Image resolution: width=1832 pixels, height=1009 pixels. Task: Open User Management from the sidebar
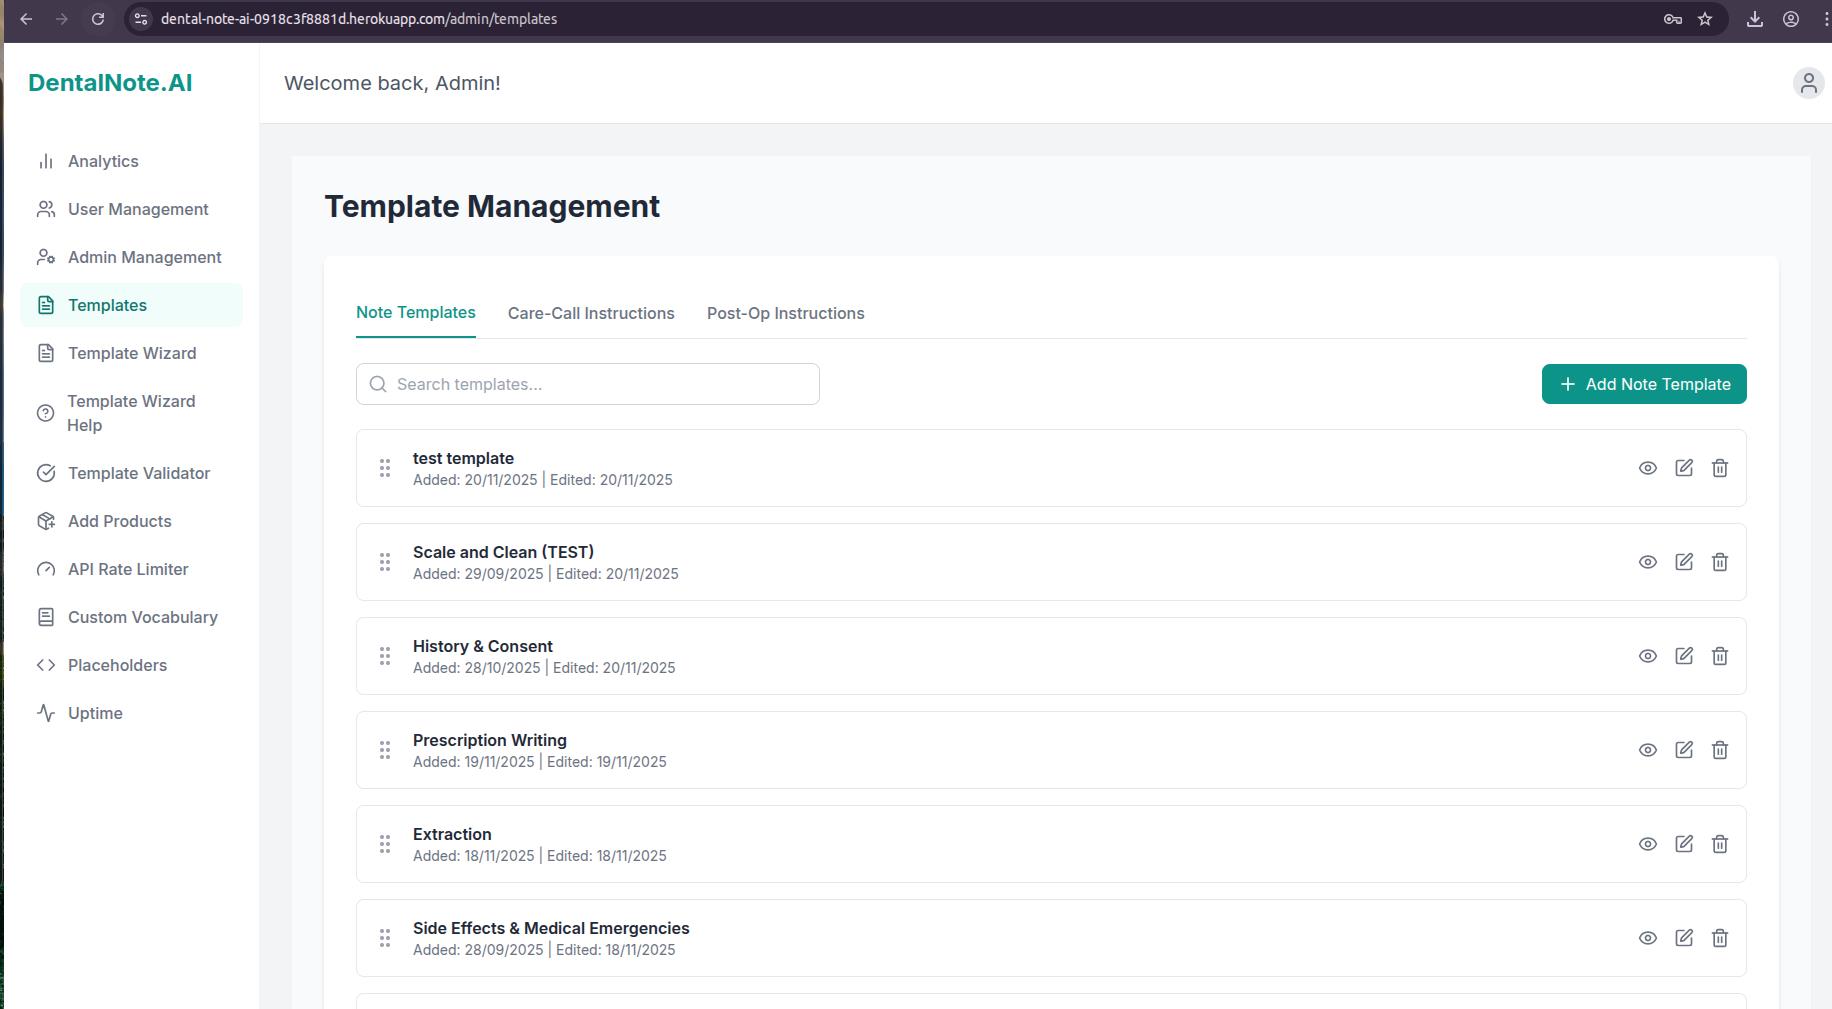137,209
